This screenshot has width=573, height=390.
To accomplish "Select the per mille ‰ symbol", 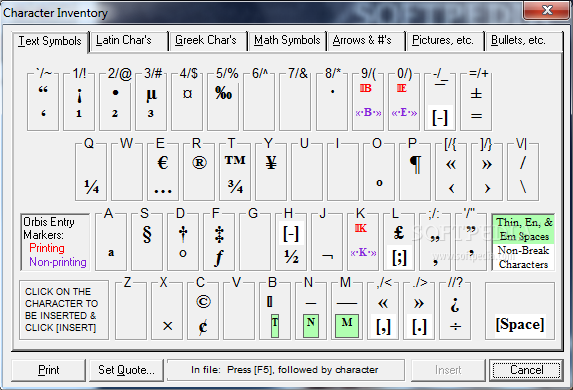I will tap(224, 93).
